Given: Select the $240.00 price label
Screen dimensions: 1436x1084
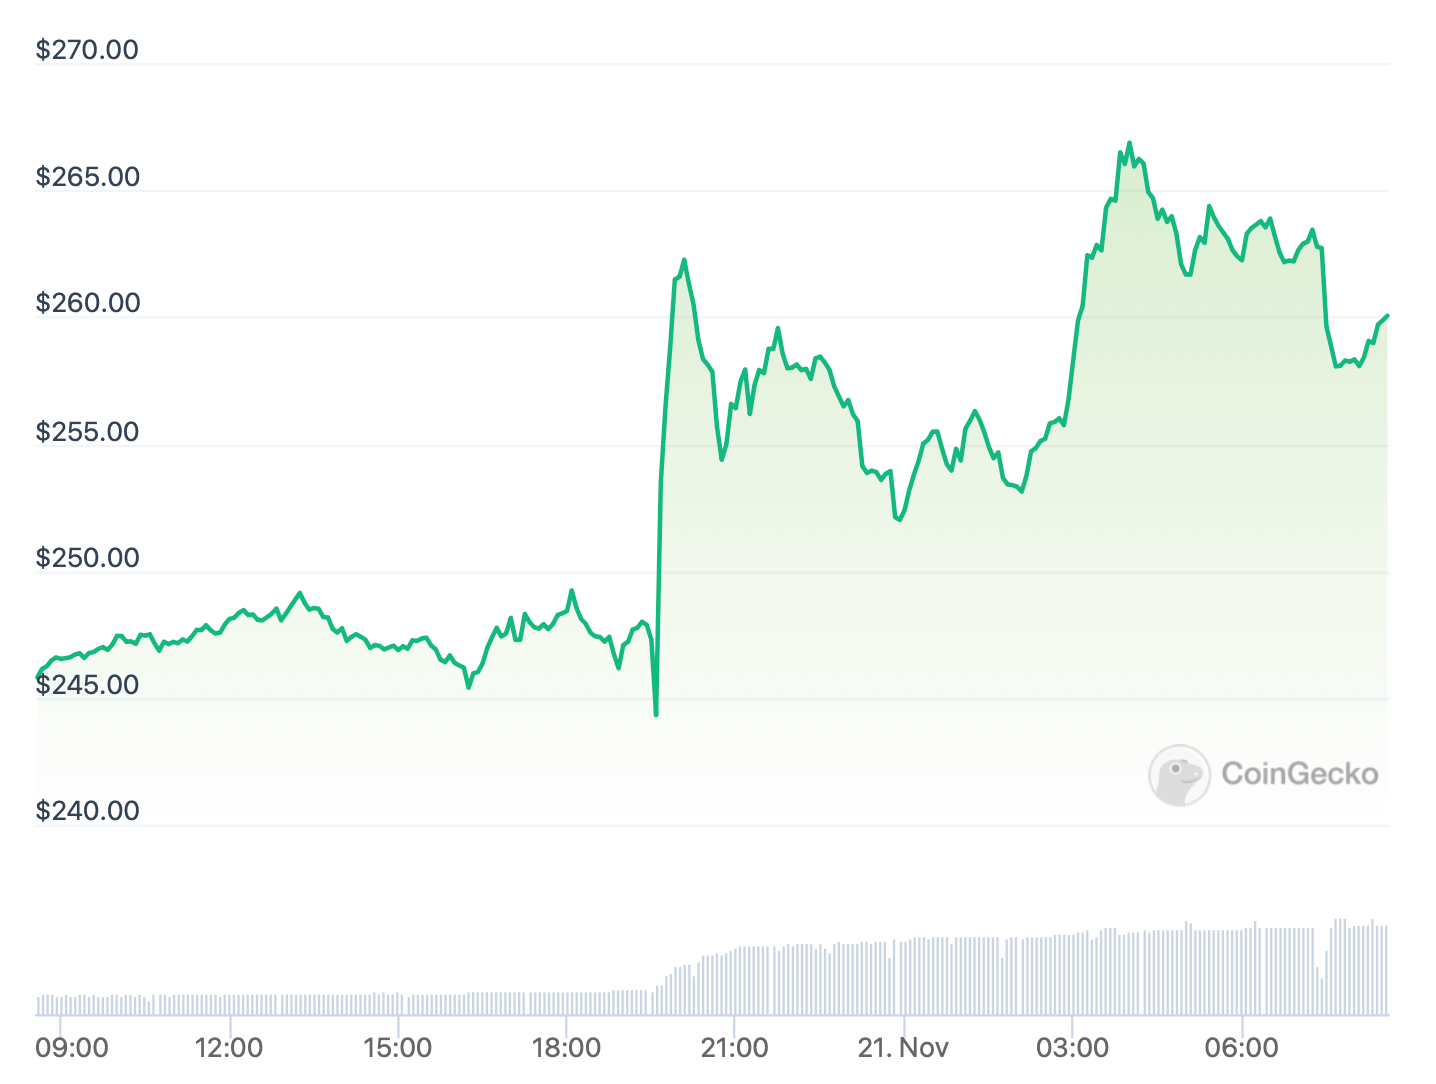Looking at the screenshot, I should pyautogui.click(x=87, y=811).
